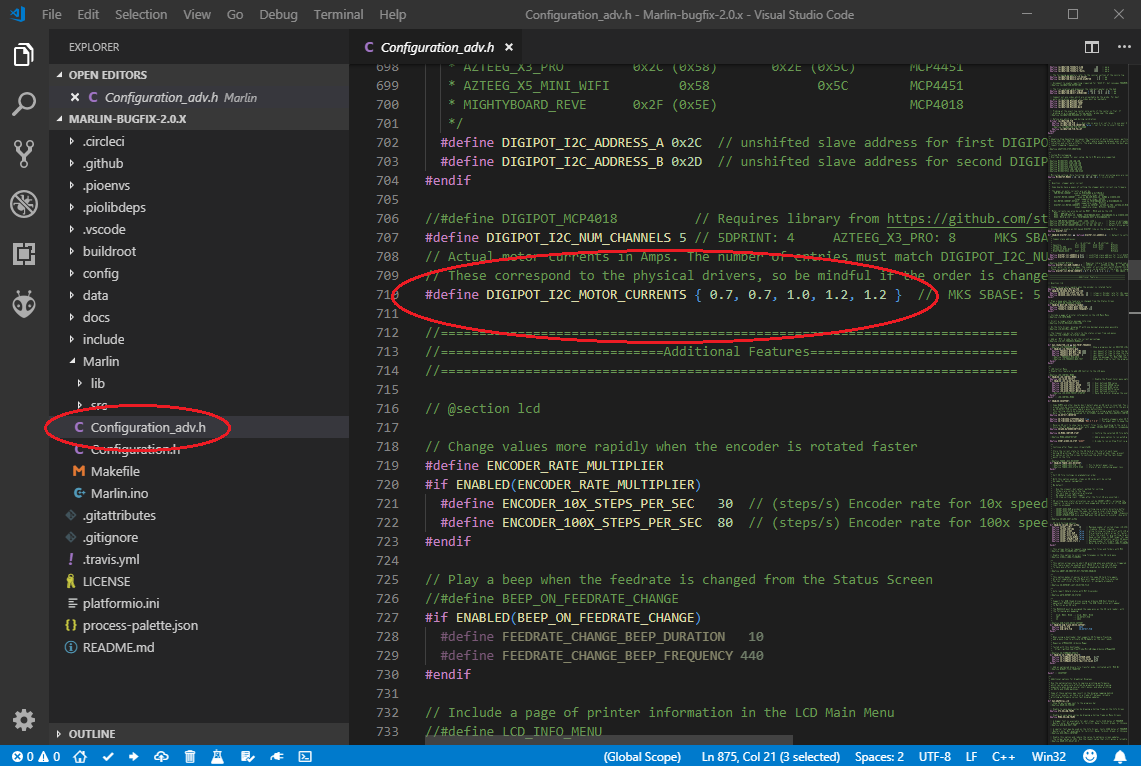Open the editor More Actions ellipsis
Screen dimensions: 1141x766
pyautogui.click(x=1124, y=47)
